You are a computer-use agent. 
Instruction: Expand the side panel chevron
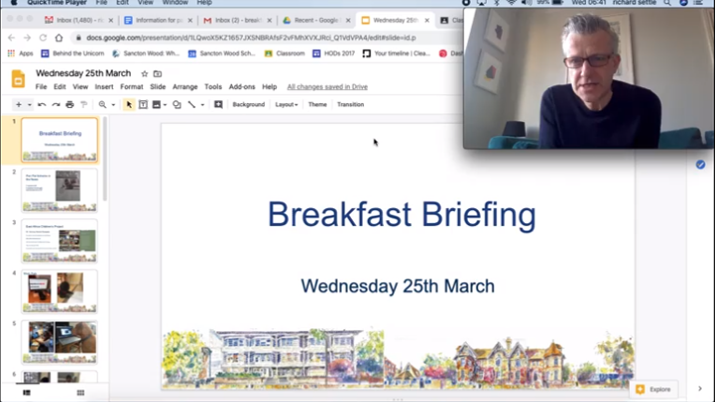pos(700,389)
